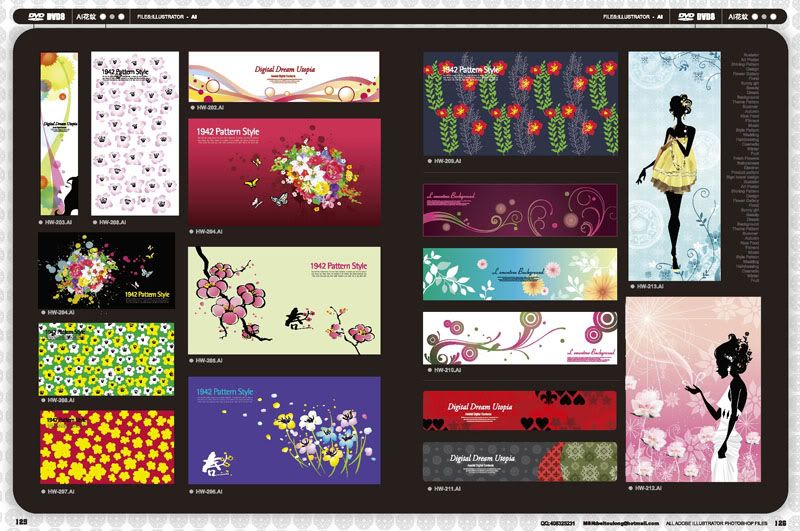Select the pink flower pattern thumbnail on white

point(135,133)
